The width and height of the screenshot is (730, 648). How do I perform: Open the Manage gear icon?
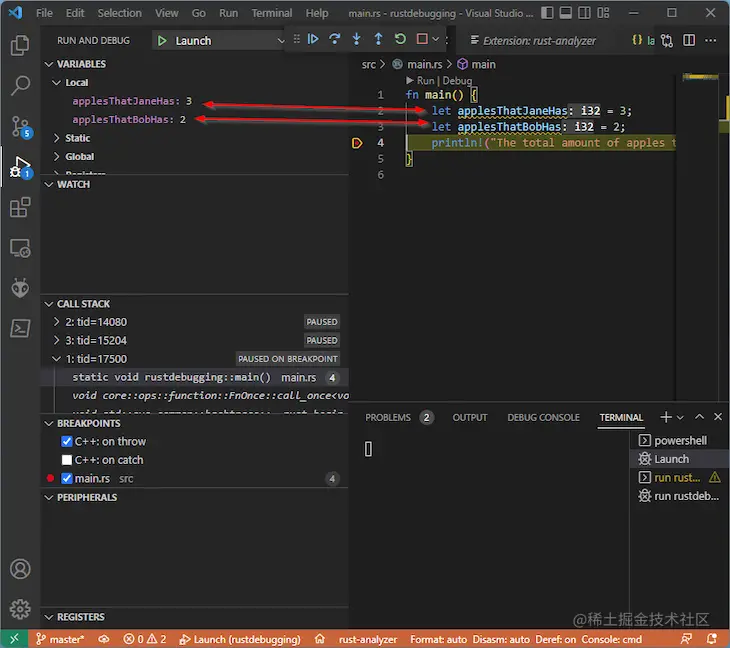pos(20,608)
